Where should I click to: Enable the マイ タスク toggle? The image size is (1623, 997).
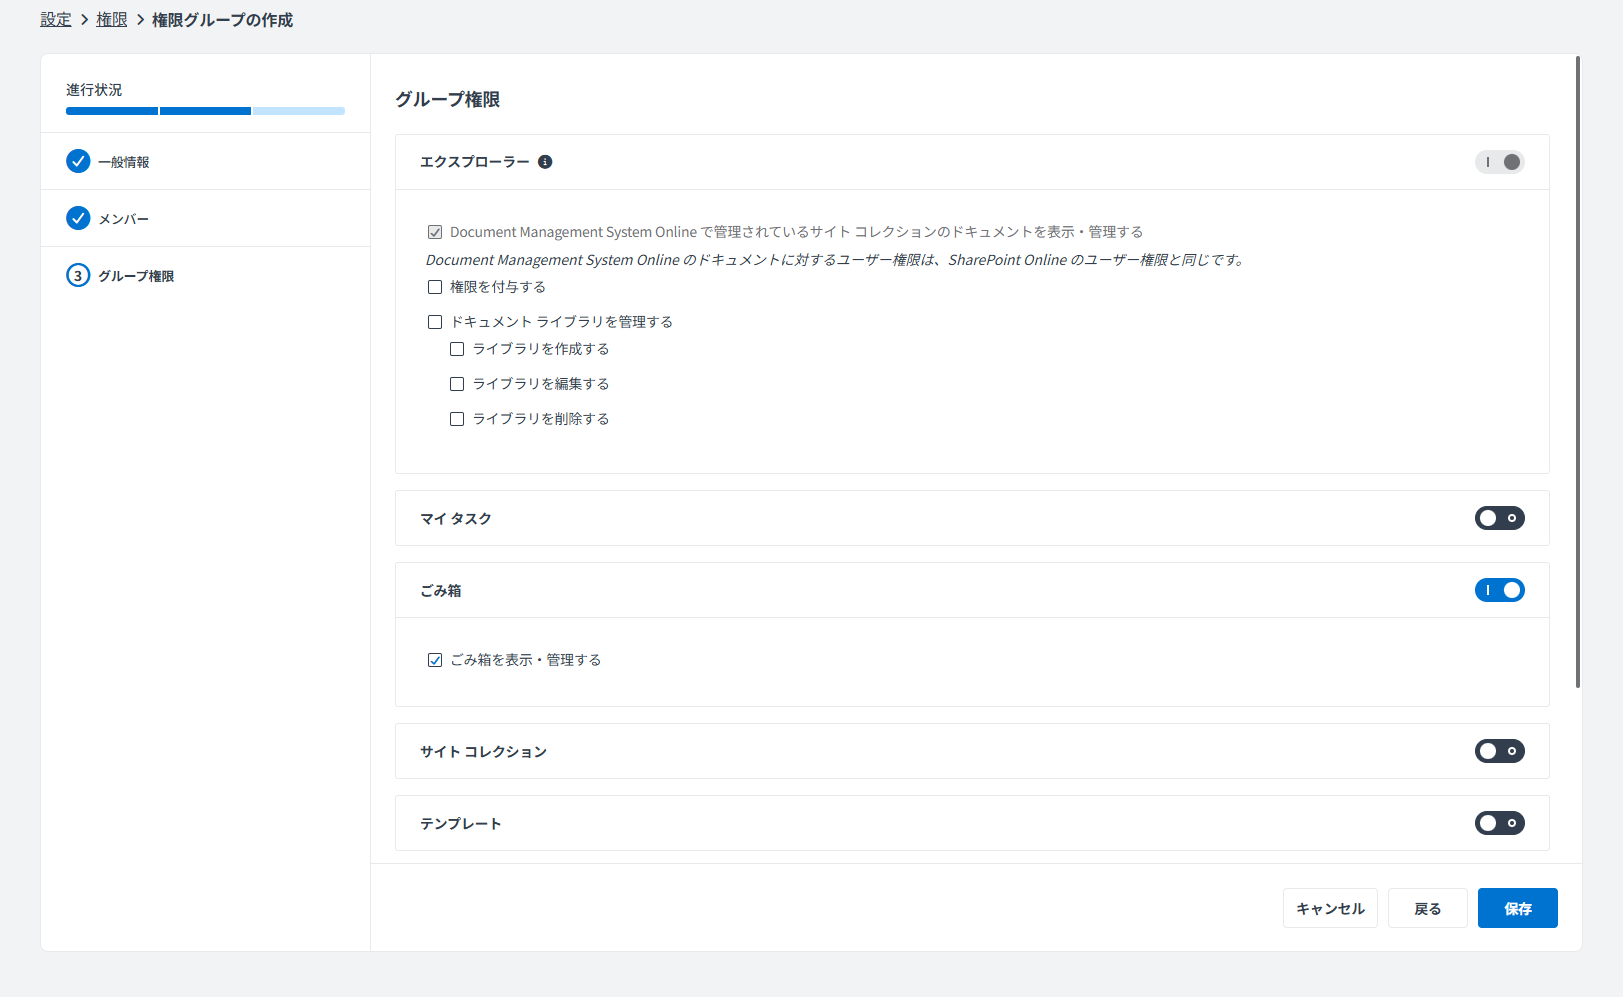point(1499,518)
